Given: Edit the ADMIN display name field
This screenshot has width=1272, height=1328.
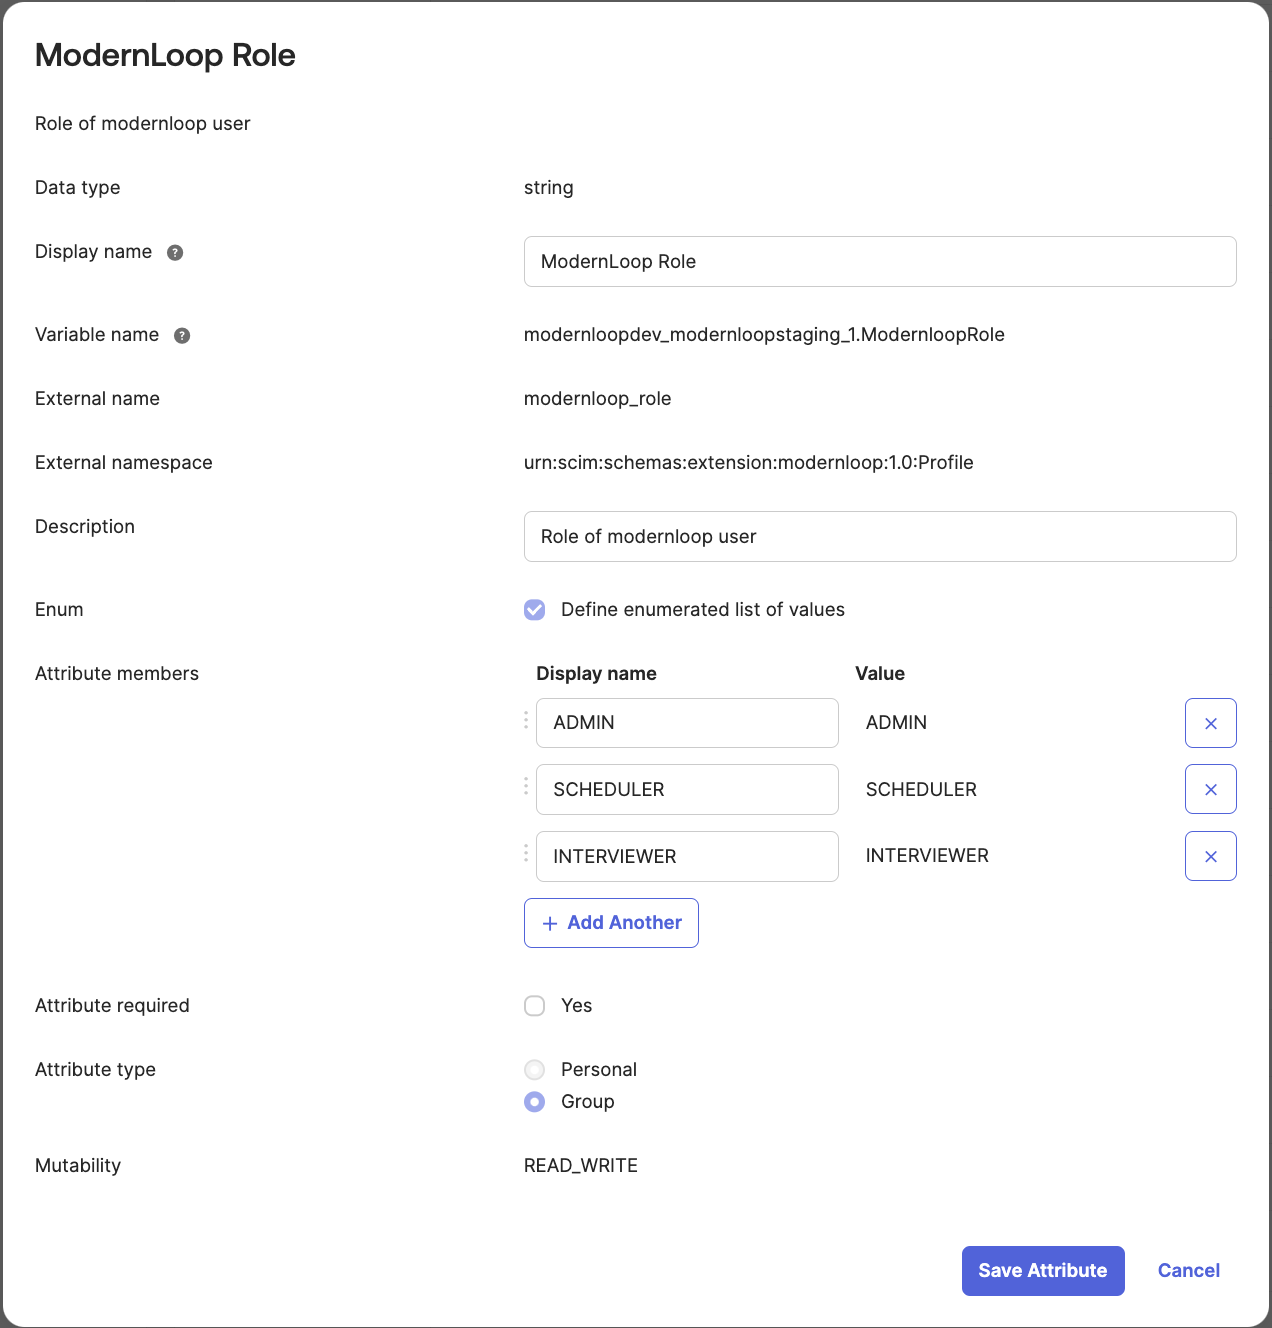Looking at the screenshot, I should pyautogui.click(x=687, y=723).
